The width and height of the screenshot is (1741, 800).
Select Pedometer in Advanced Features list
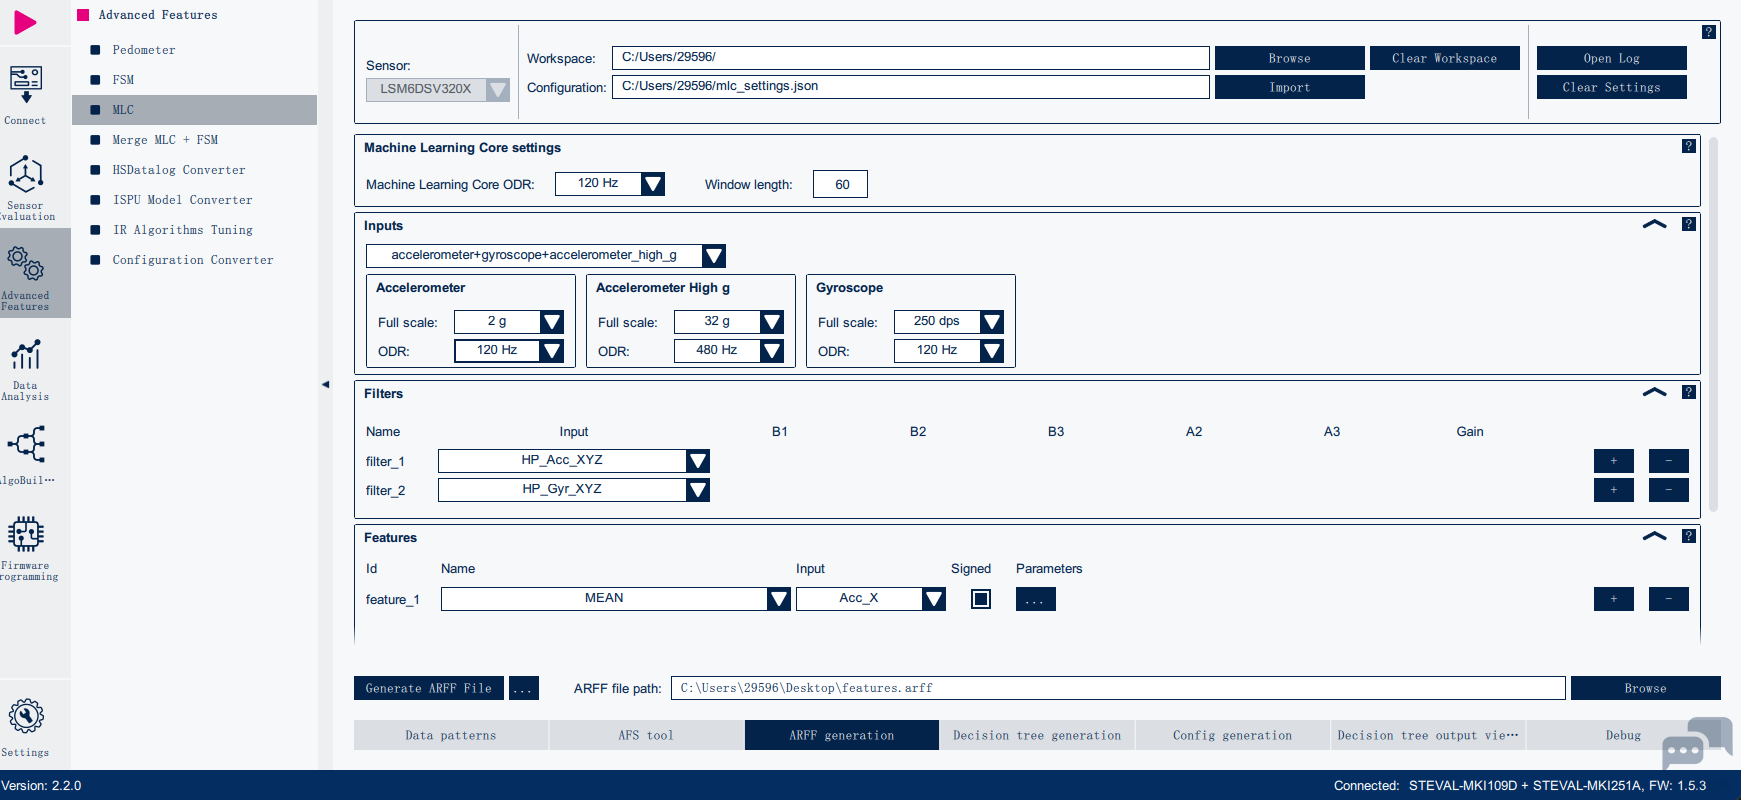(x=143, y=50)
